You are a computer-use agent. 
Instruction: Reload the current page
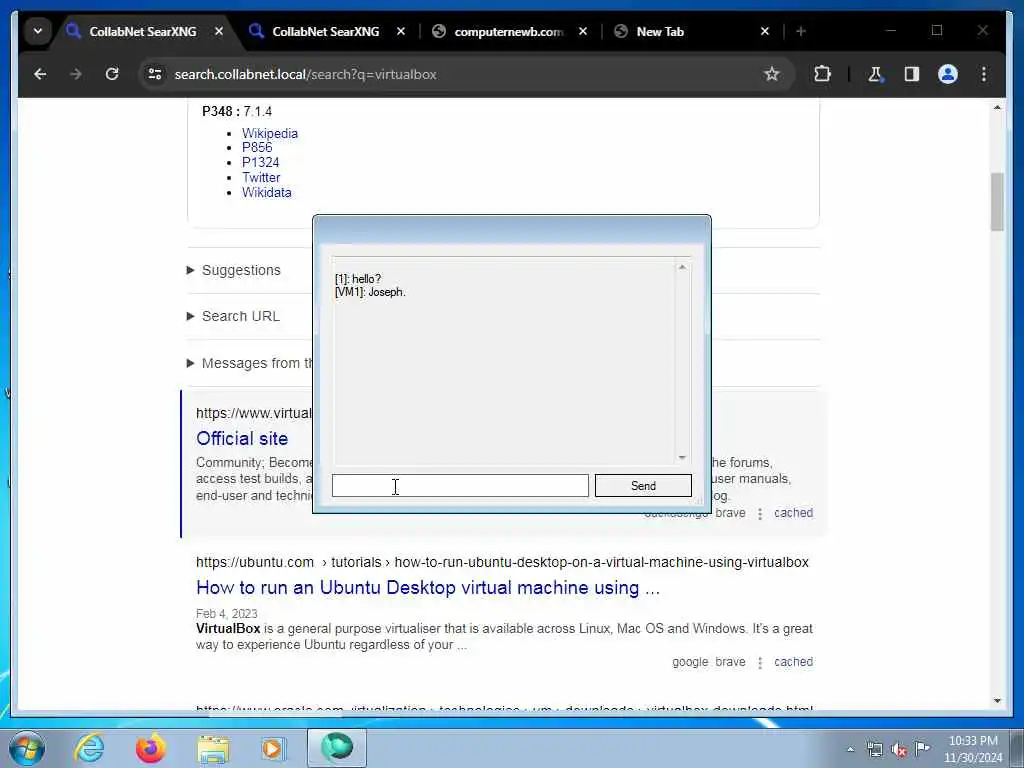coord(112,74)
